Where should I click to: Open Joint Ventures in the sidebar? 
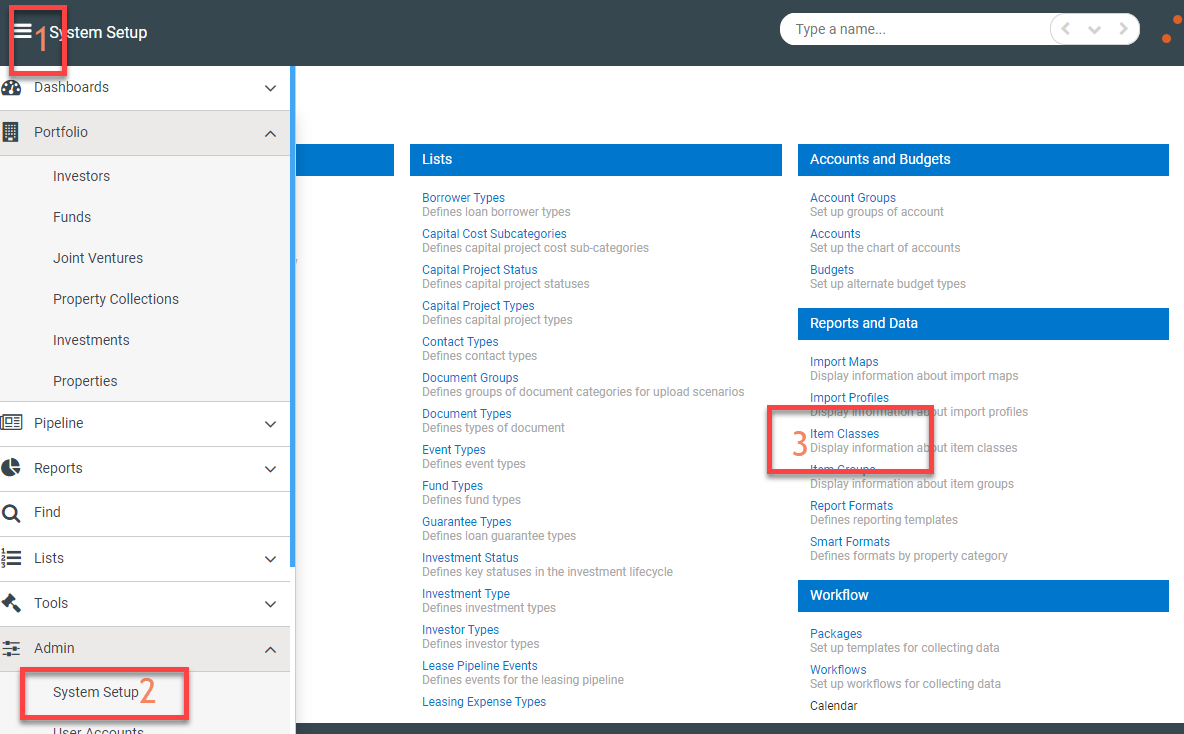point(98,258)
